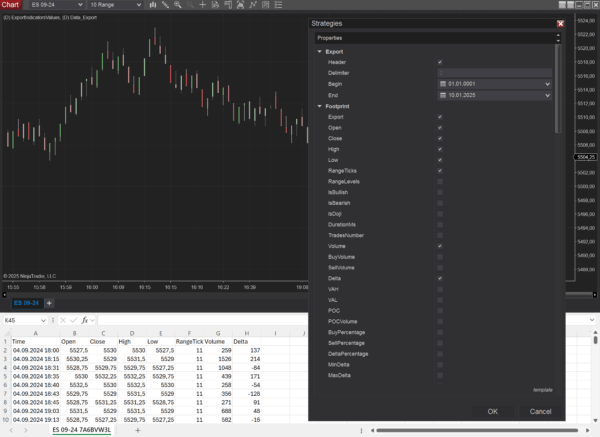Collapse the Footprint section

click(320, 106)
